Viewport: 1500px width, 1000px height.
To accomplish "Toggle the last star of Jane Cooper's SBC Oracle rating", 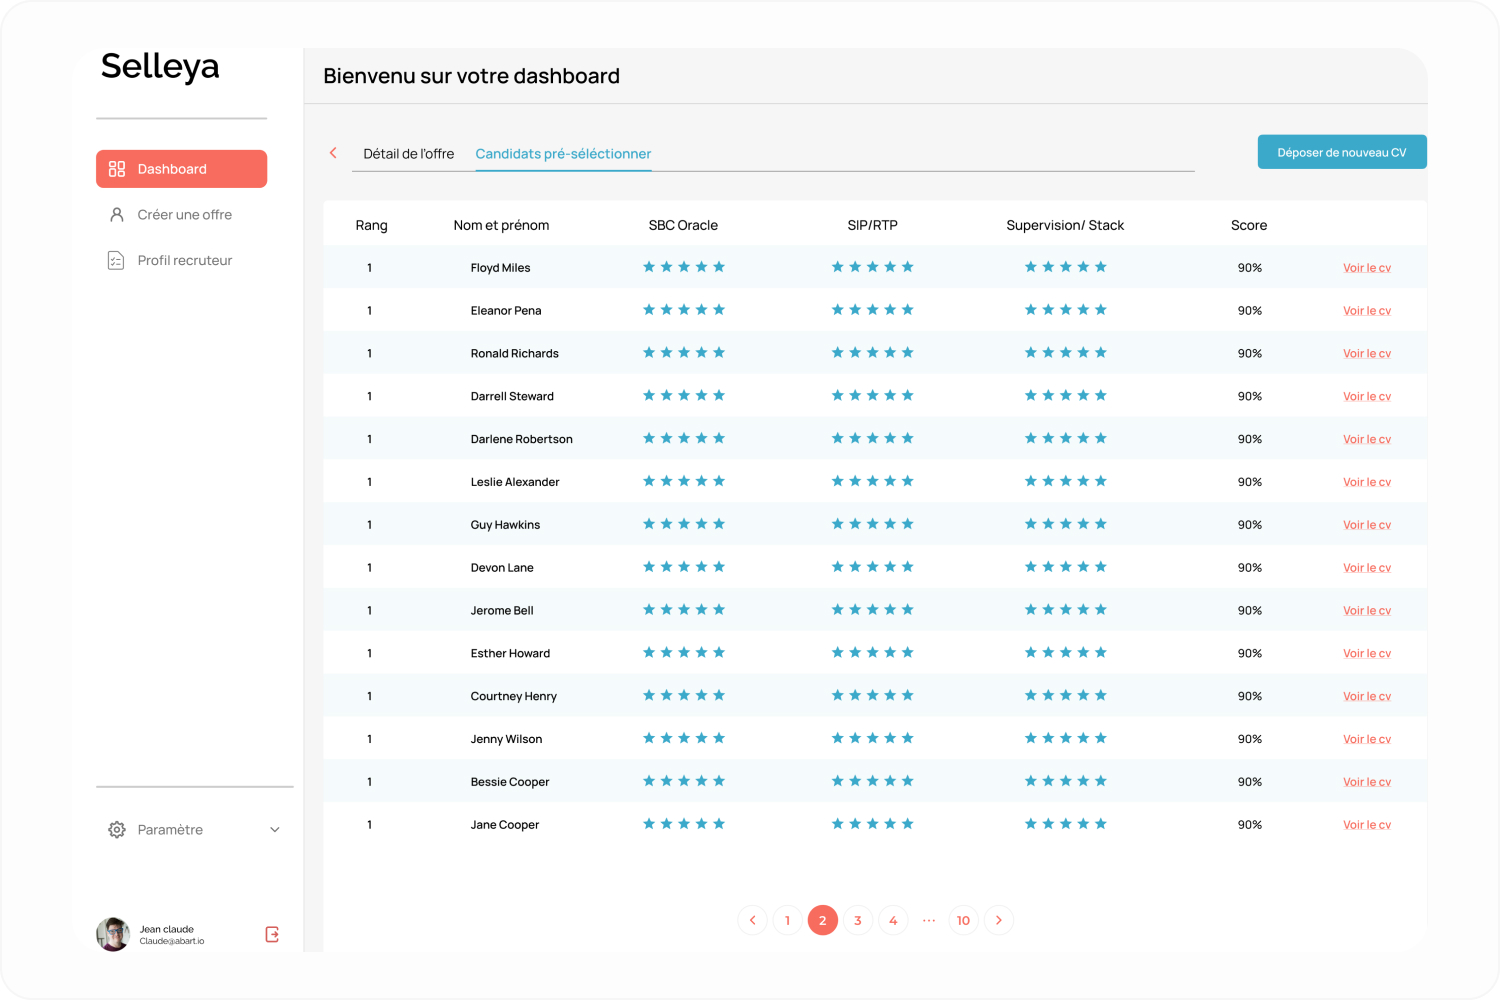I will coord(720,823).
